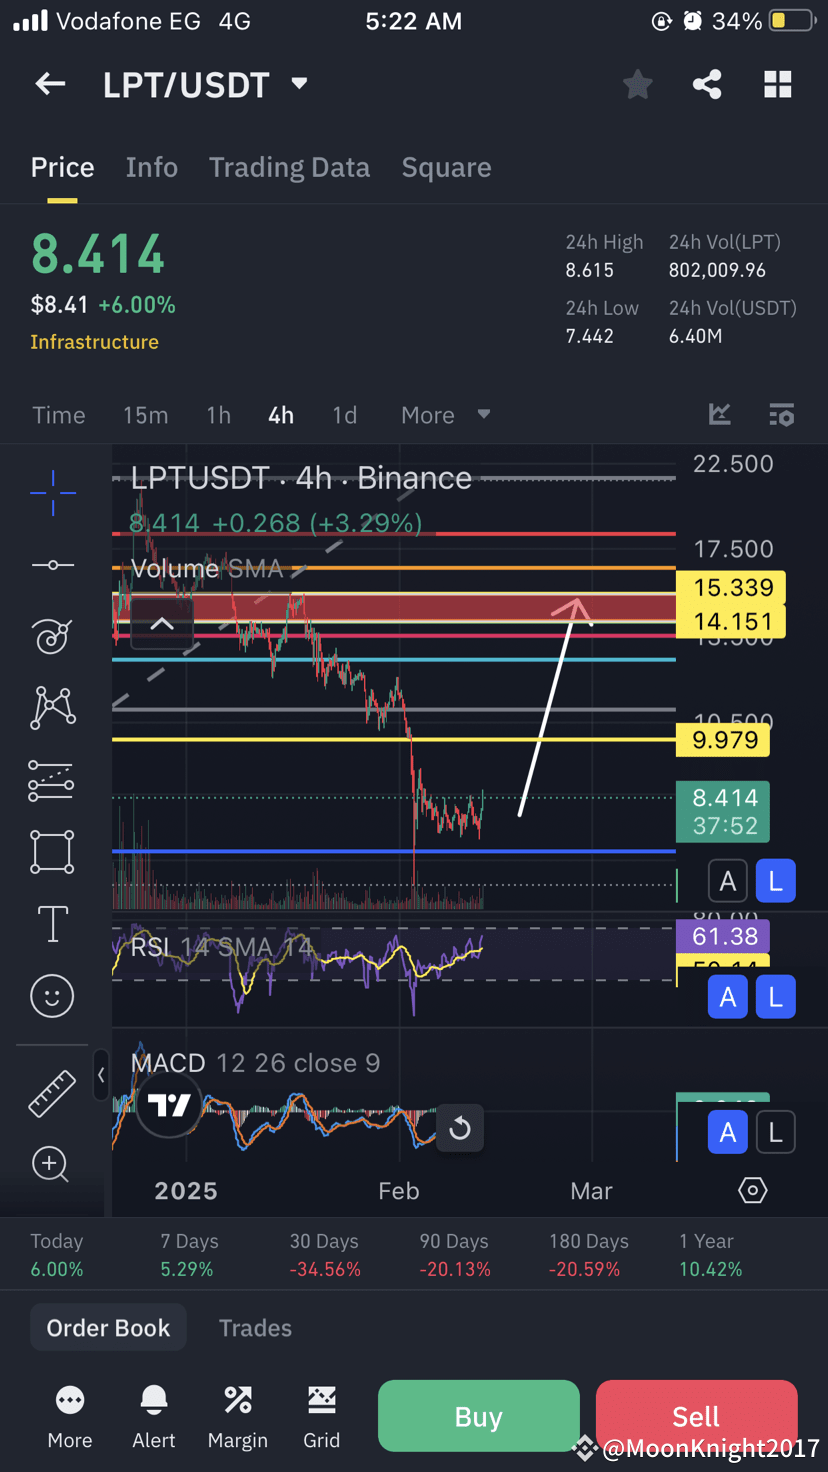828x1472 pixels.
Task: Open the XABCD pattern drawing tool
Action: [51, 708]
